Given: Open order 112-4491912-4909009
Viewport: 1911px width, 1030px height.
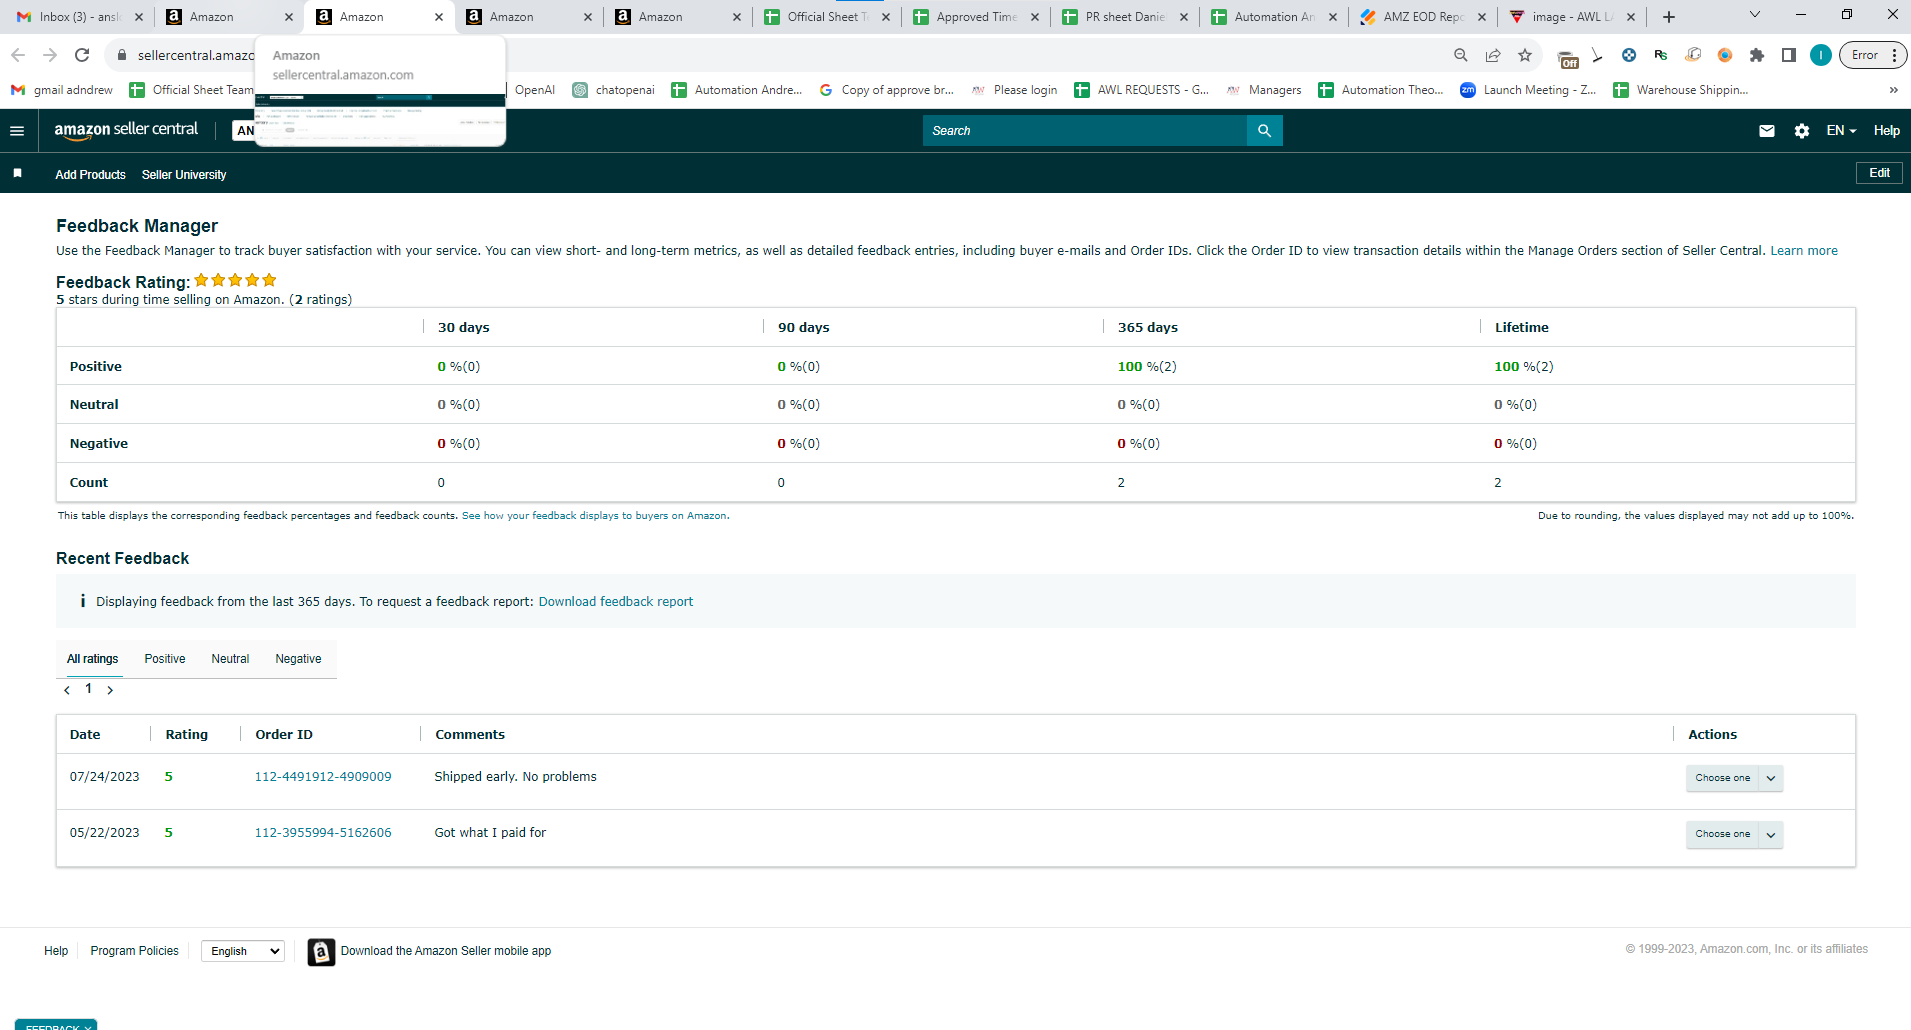Looking at the screenshot, I should [x=323, y=777].
